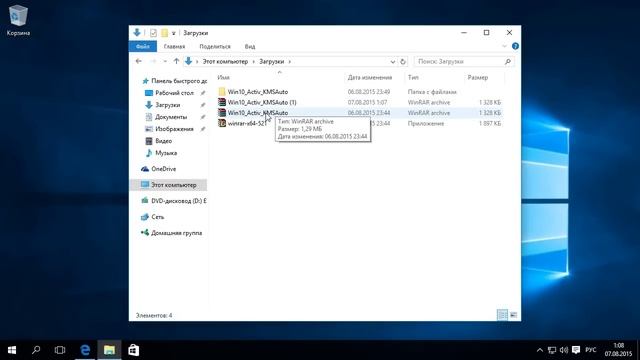
Task: Open the quick access toolbar dropdown arrow
Action: (x=173, y=33)
